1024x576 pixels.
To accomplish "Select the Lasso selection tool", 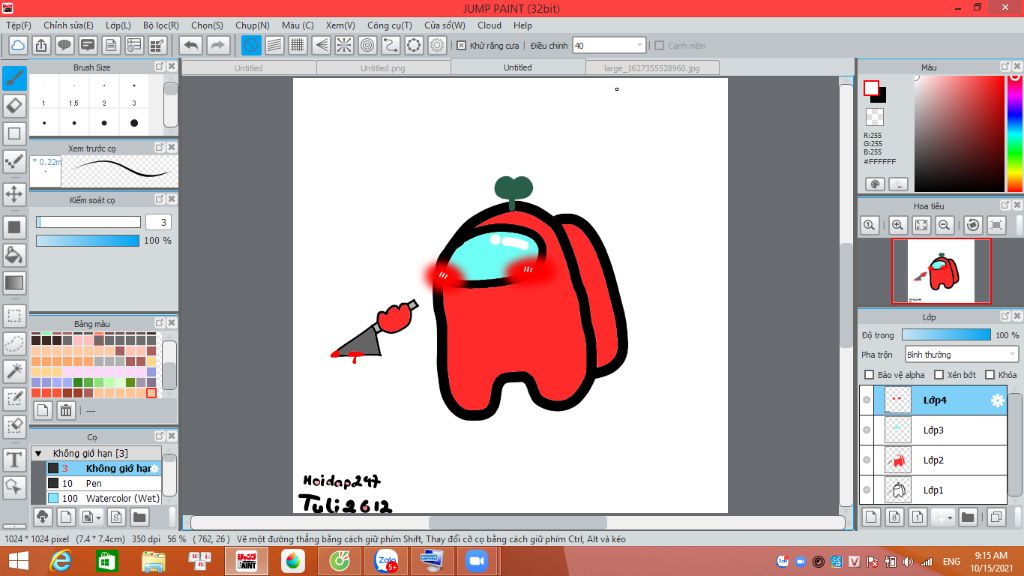I will click(14, 344).
